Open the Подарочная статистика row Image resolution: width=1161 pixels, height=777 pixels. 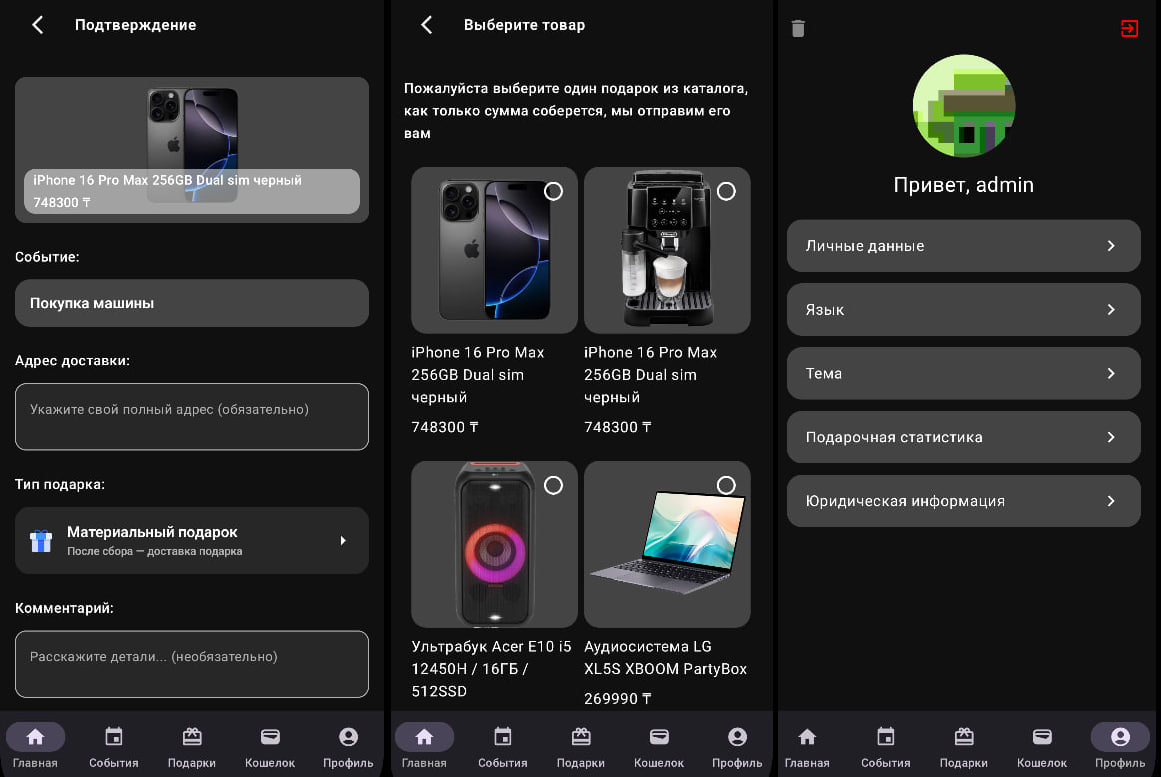pos(963,437)
